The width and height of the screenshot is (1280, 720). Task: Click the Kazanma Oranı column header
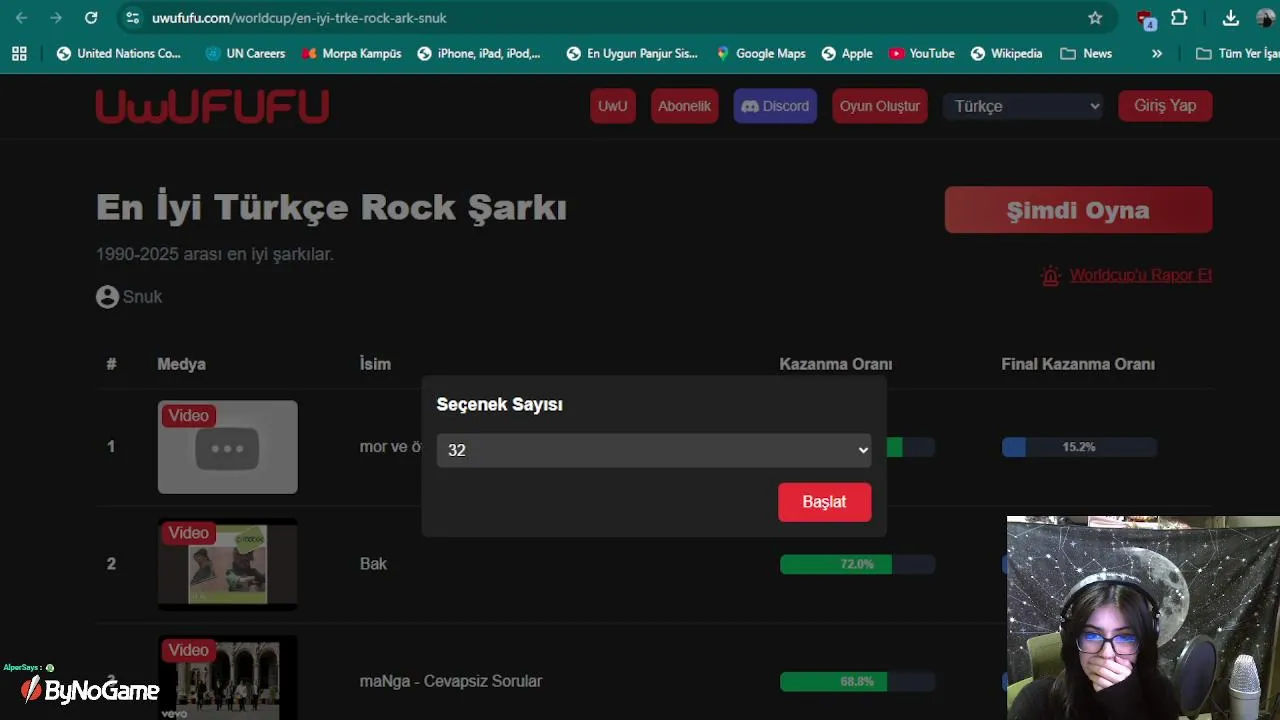click(x=836, y=364)
